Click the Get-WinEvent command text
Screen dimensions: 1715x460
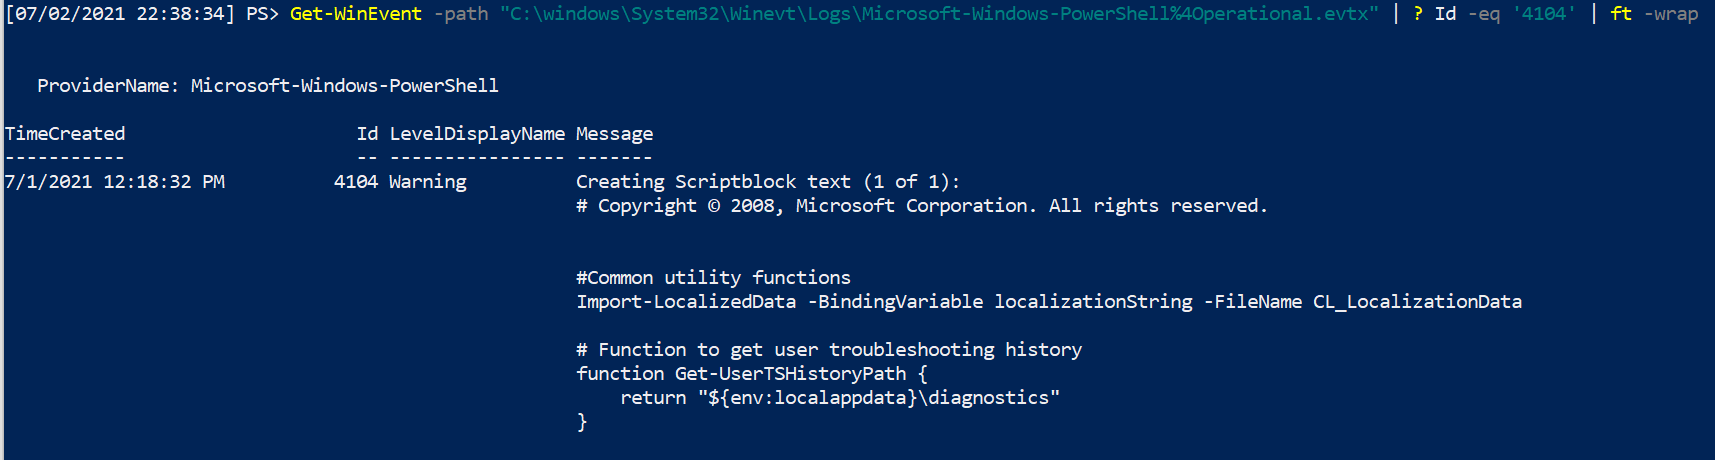355,14
